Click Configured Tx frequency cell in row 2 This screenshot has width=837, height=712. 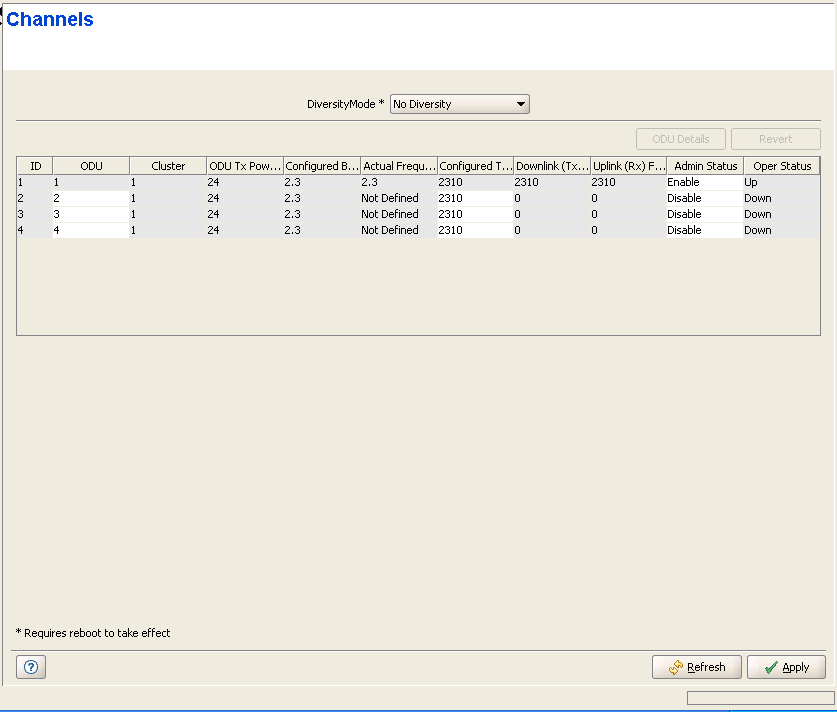474,199
